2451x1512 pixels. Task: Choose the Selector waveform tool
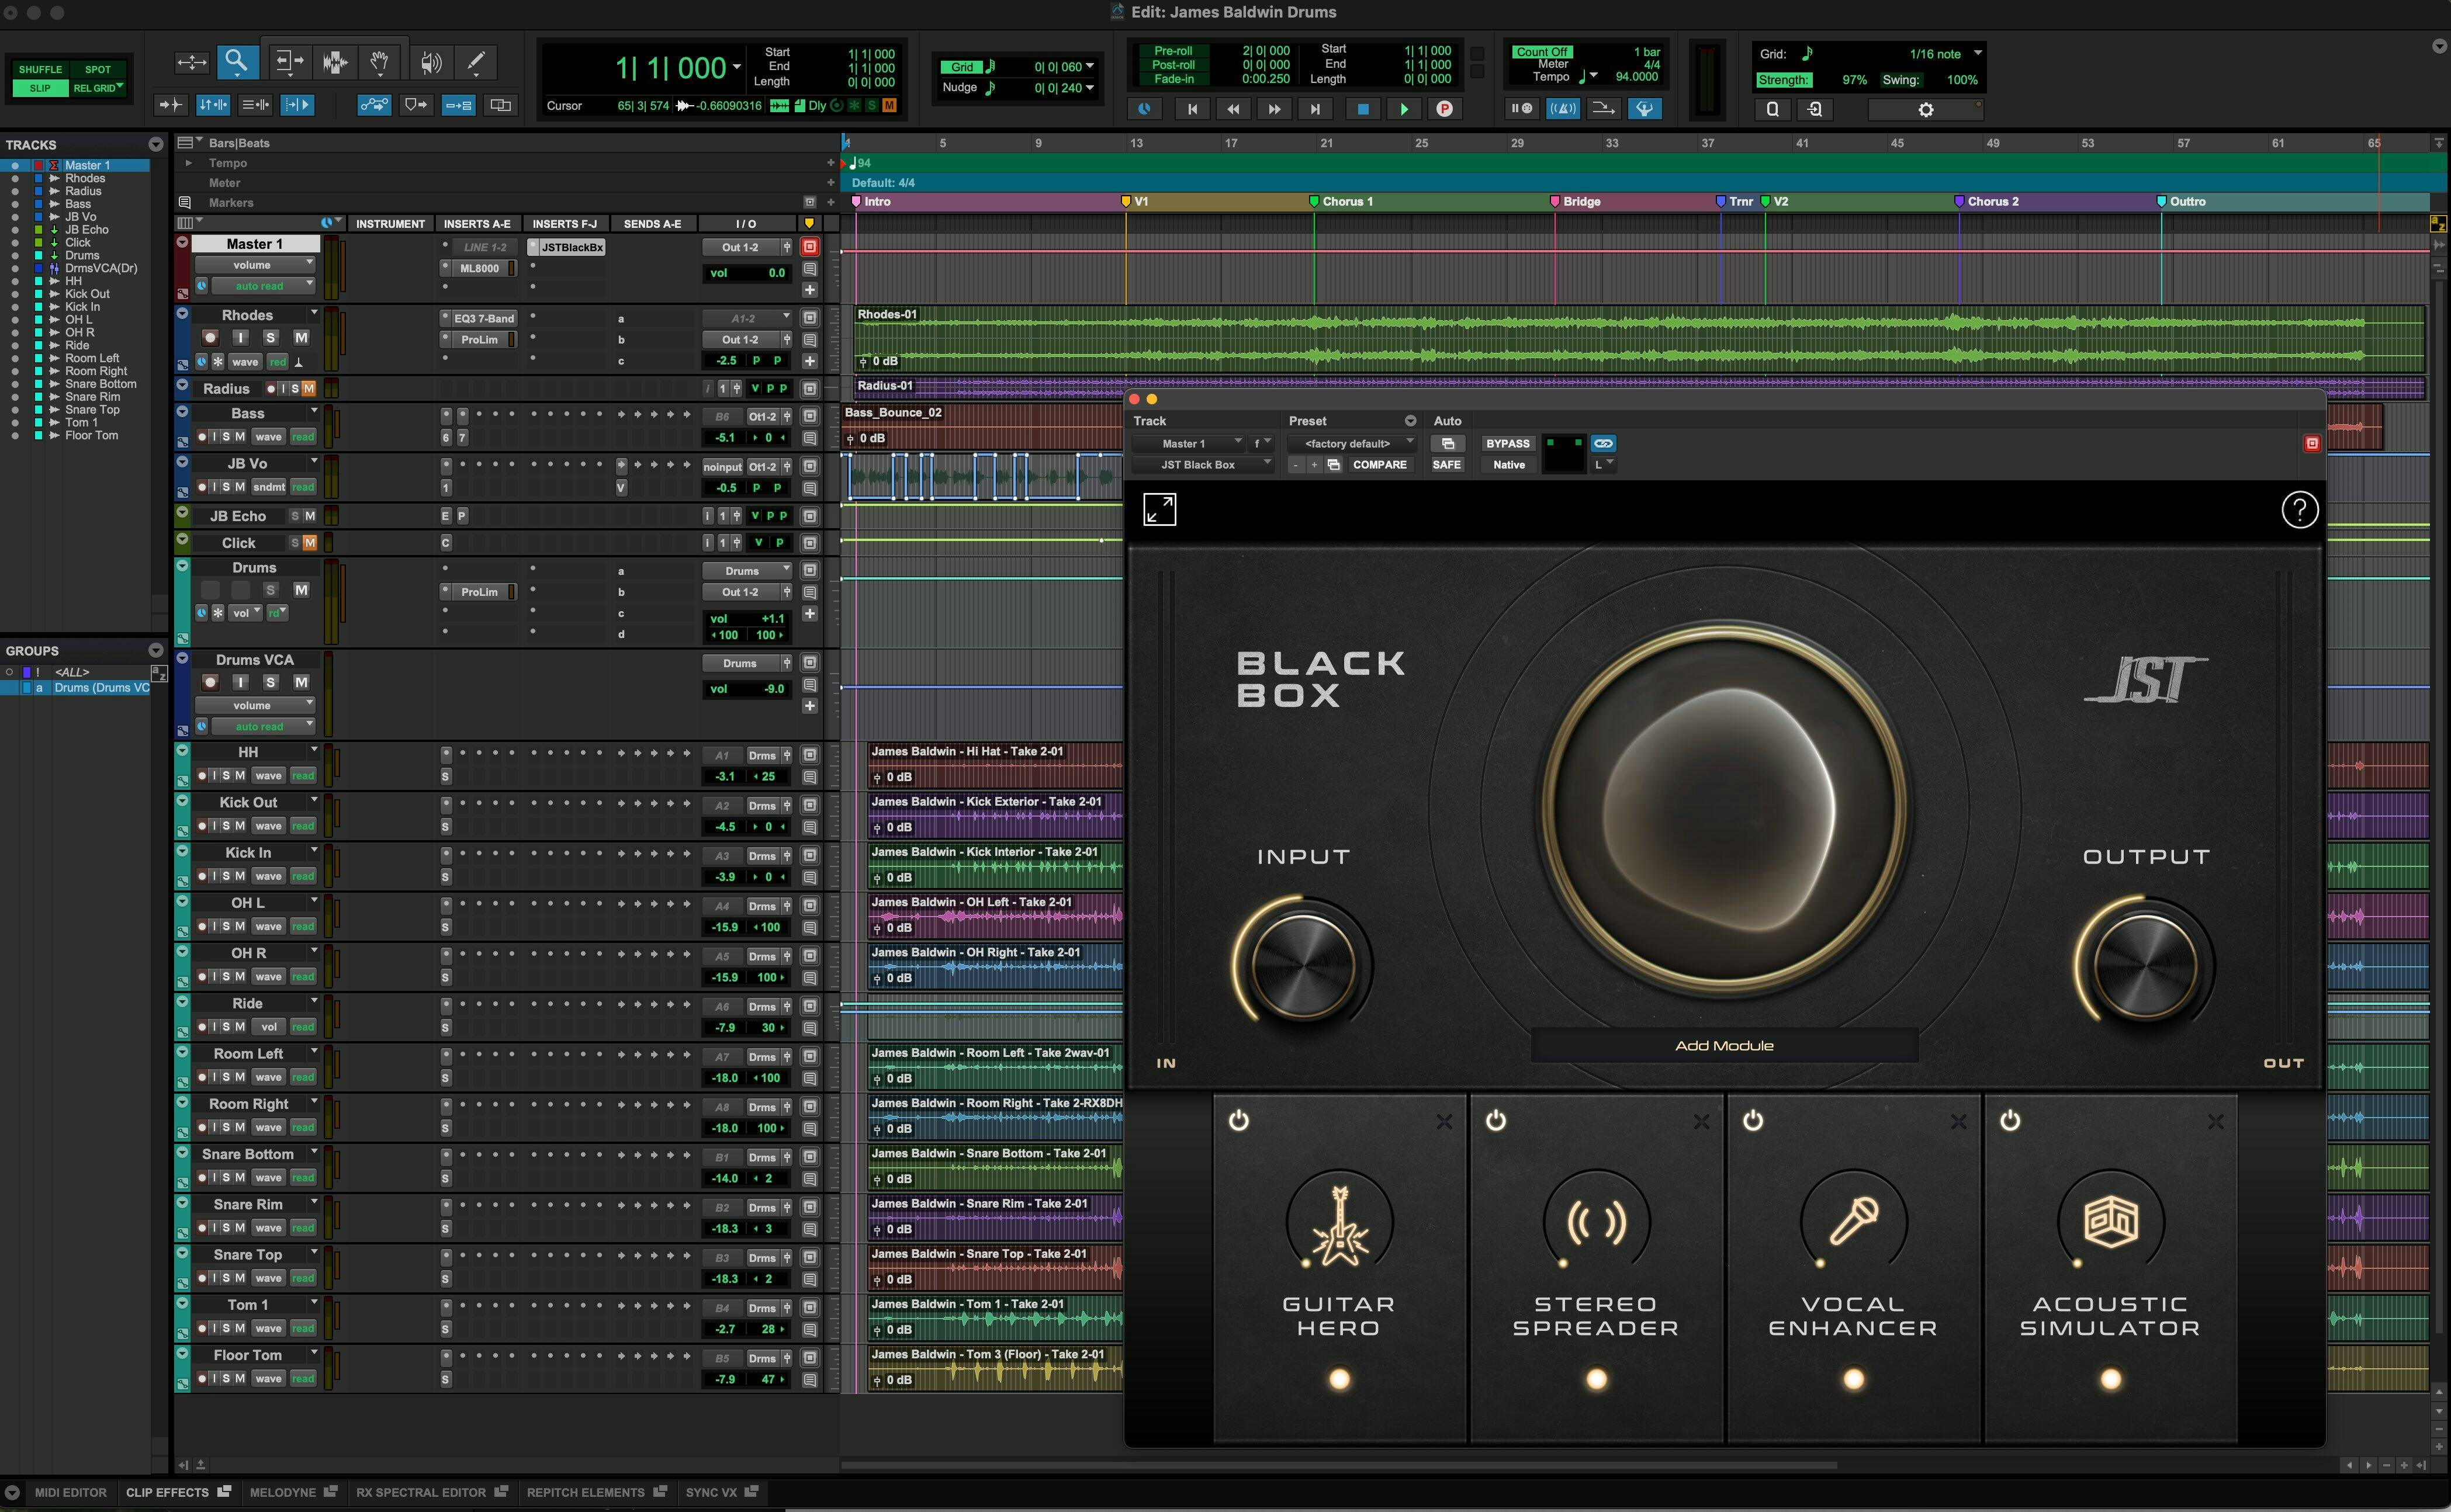[334, 62]
